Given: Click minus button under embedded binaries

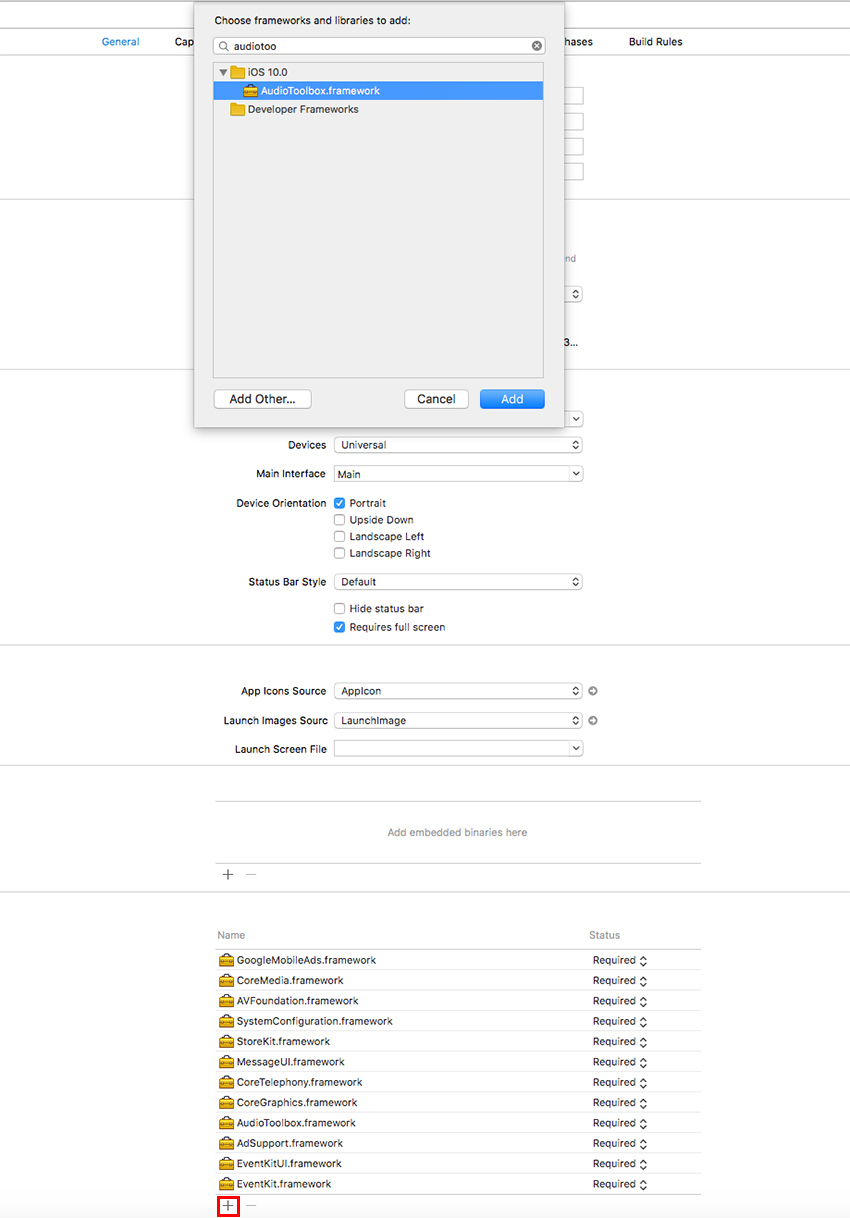Looking at the screenshot, I should [x=251, y=874].
